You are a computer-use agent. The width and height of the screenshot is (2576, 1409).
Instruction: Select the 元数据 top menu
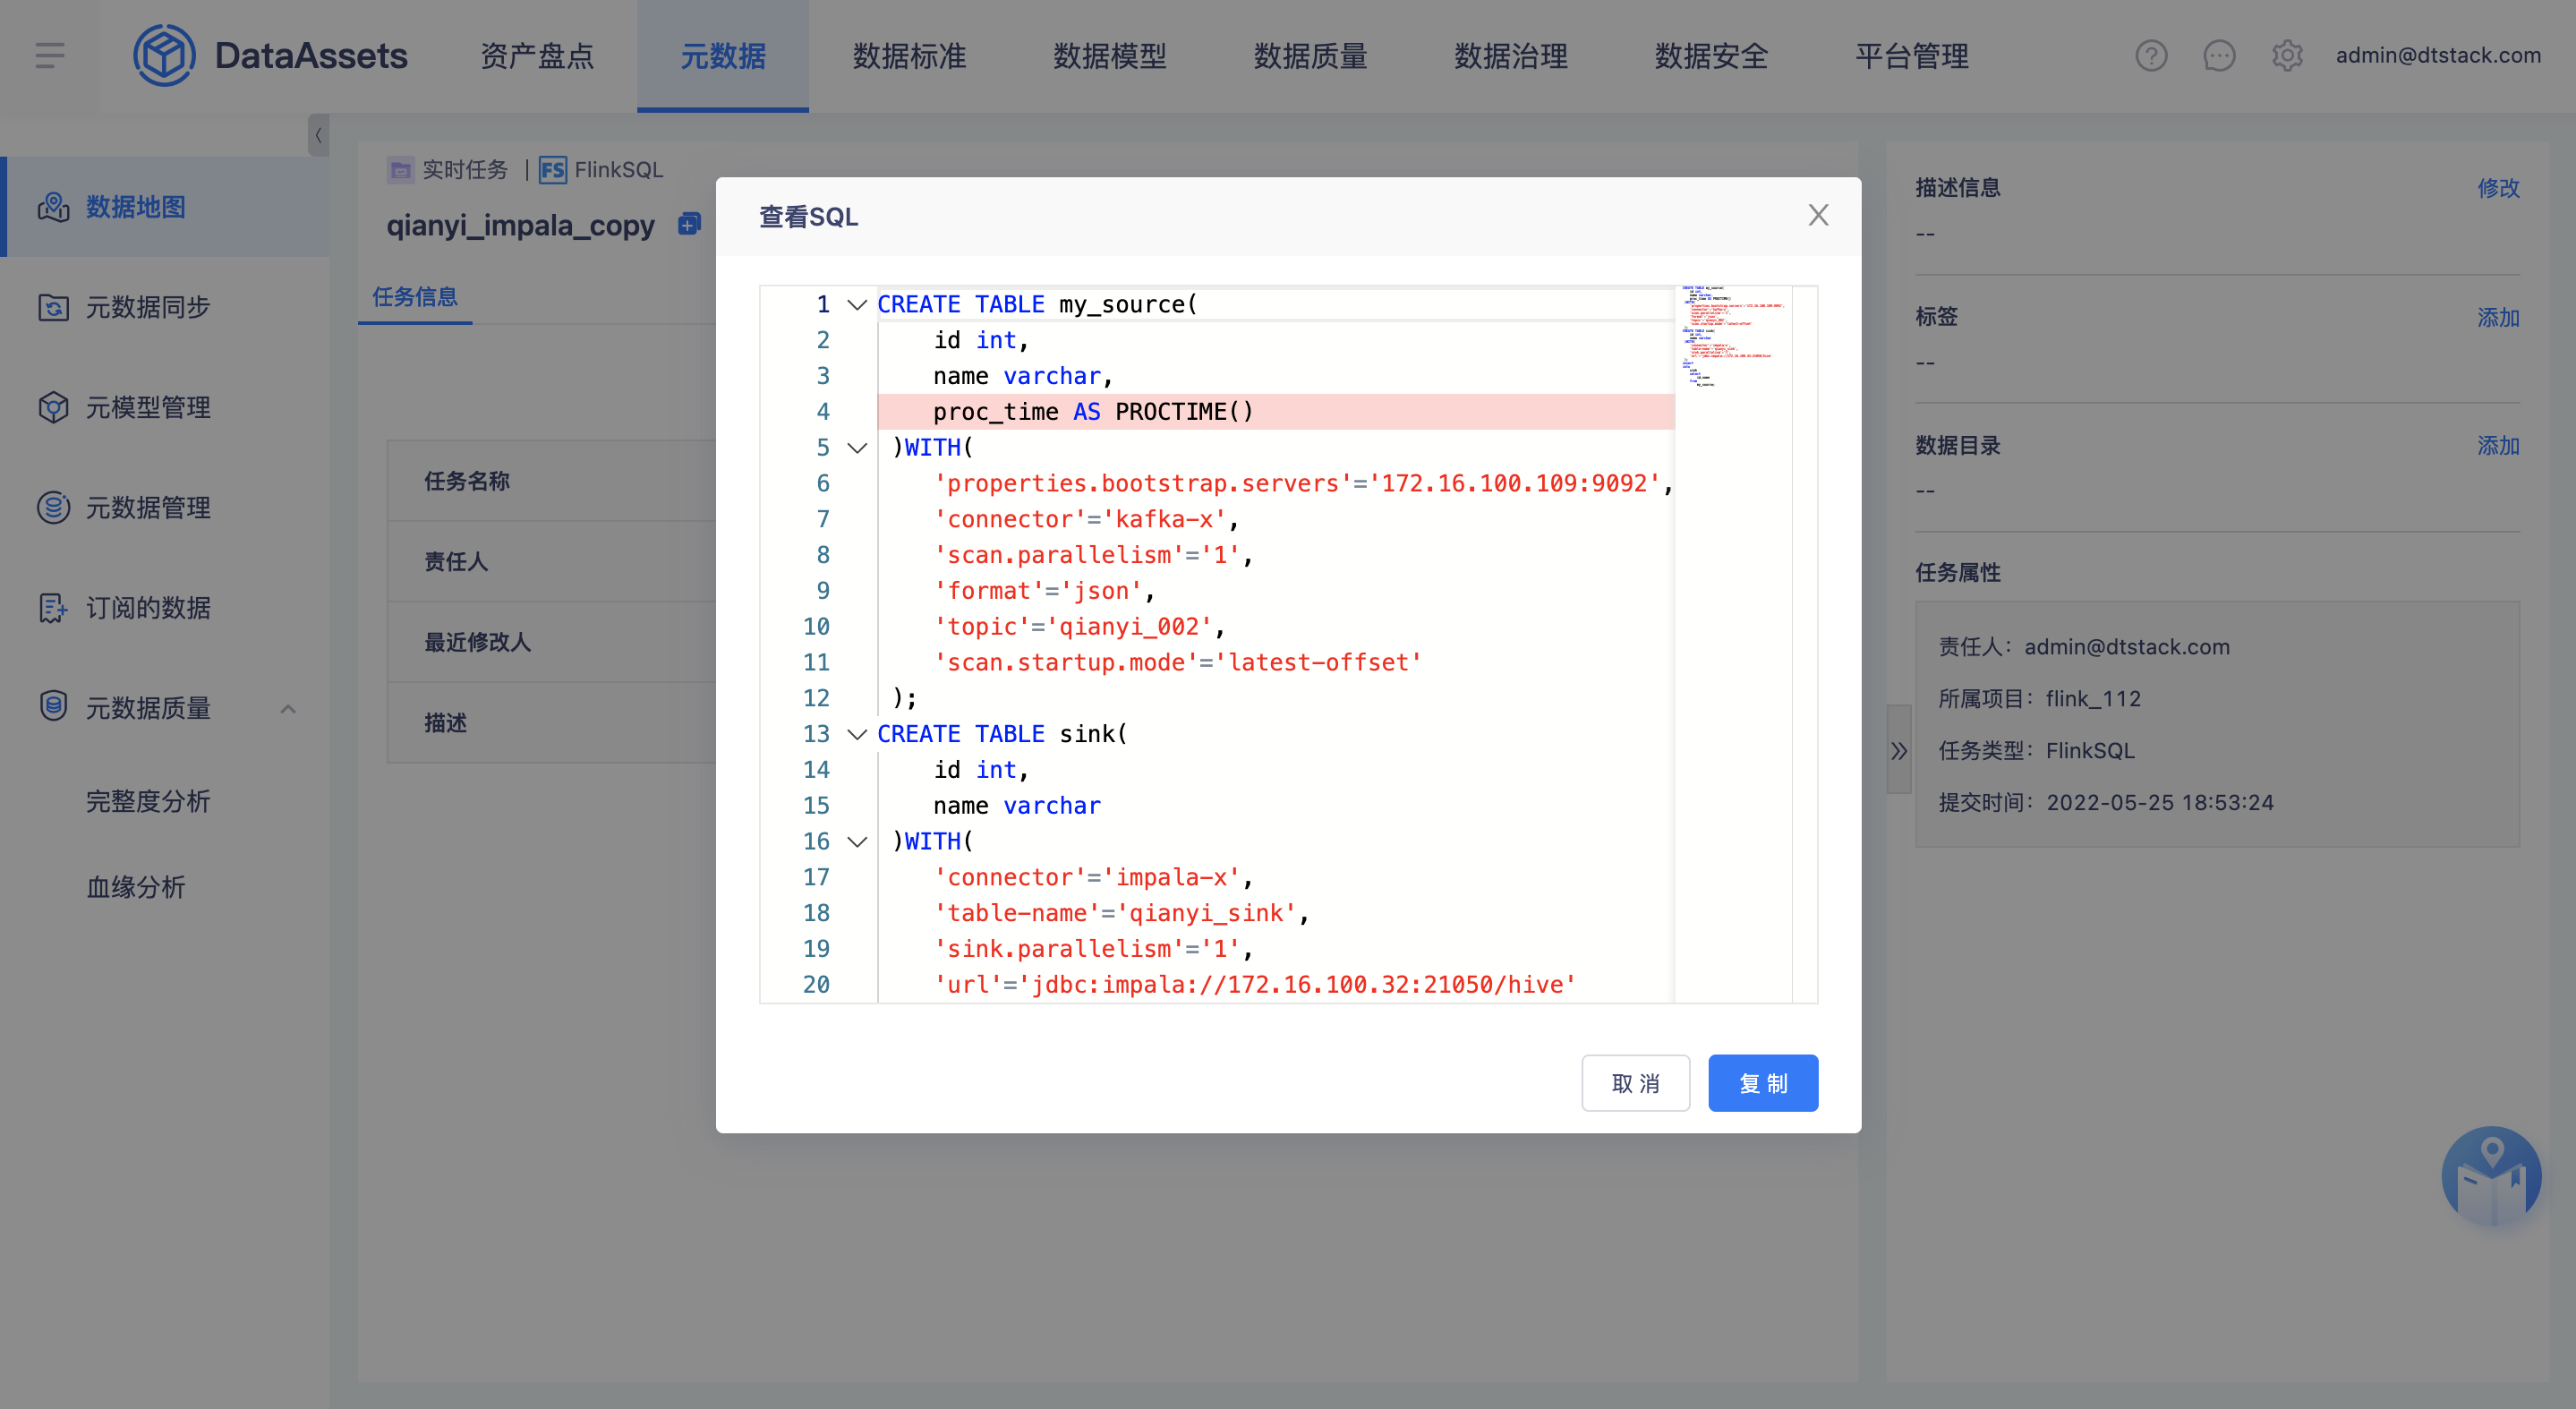(x=723, y=56)
